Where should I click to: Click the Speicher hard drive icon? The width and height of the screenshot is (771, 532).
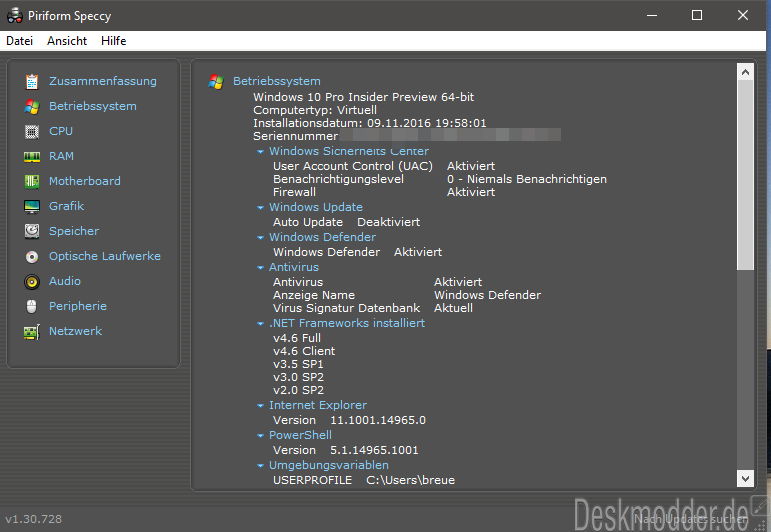(32, 231)
